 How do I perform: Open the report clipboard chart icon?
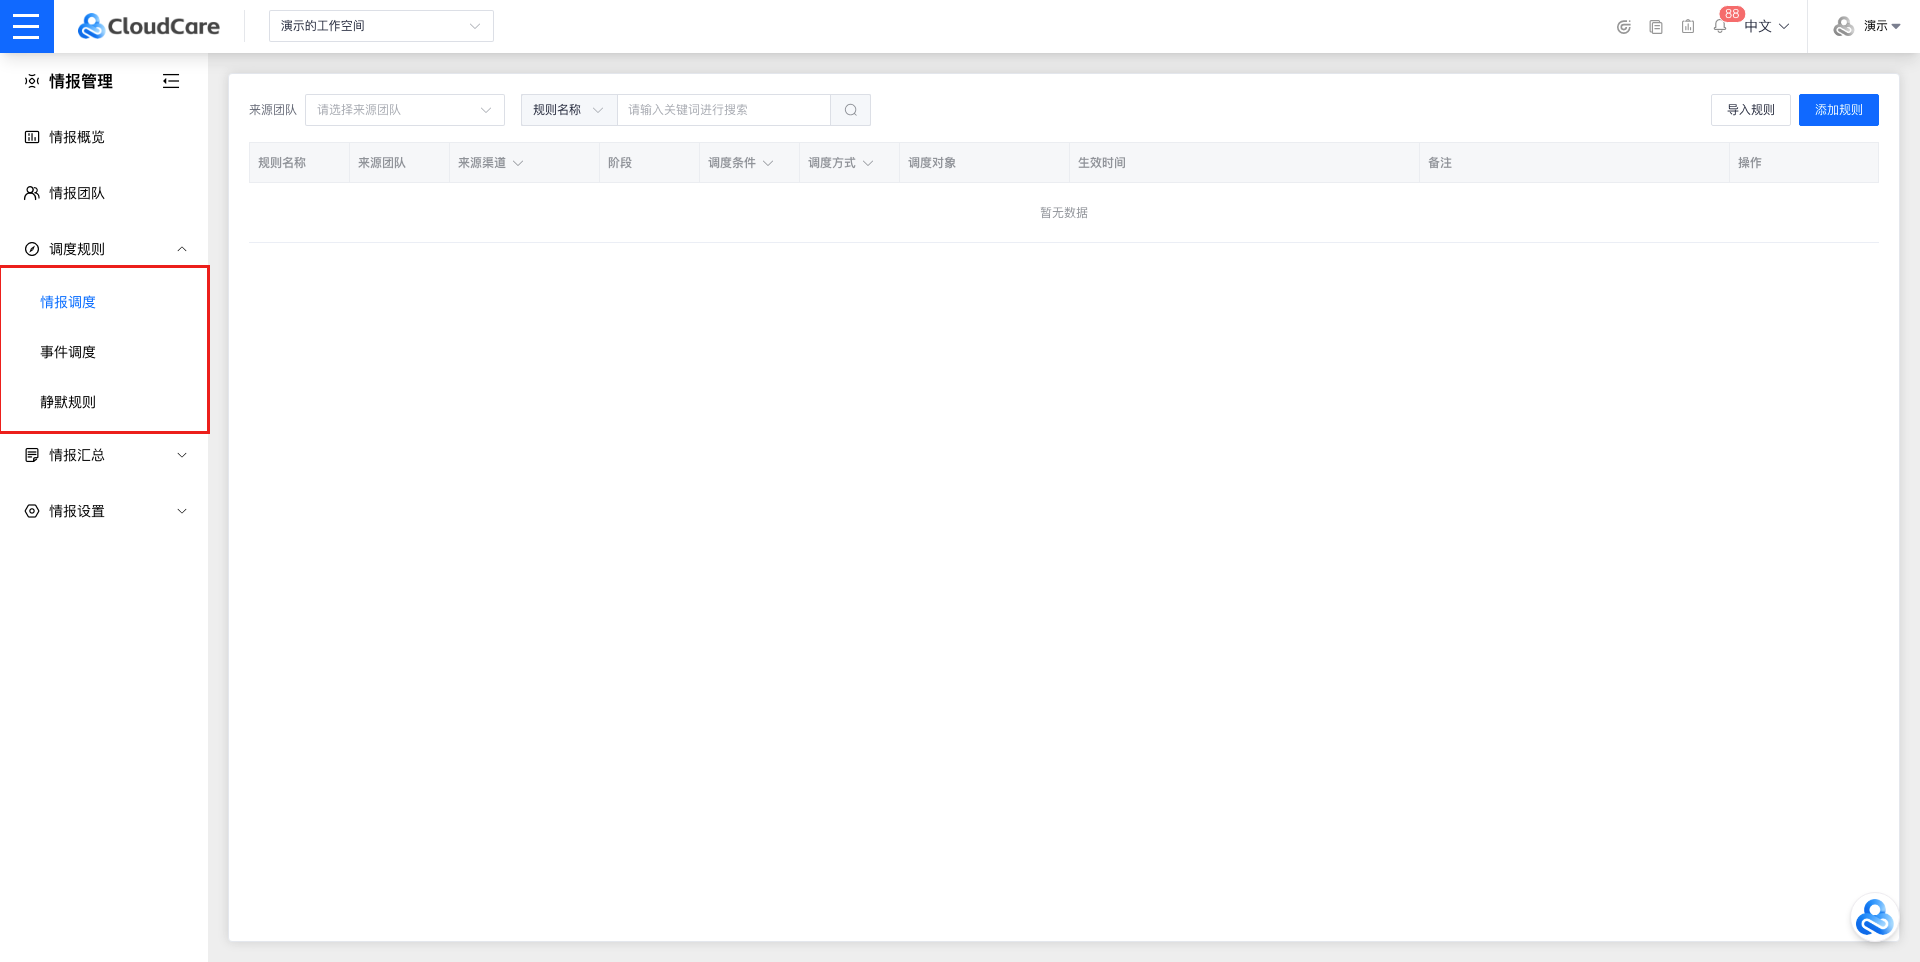tap(1688, 27)
